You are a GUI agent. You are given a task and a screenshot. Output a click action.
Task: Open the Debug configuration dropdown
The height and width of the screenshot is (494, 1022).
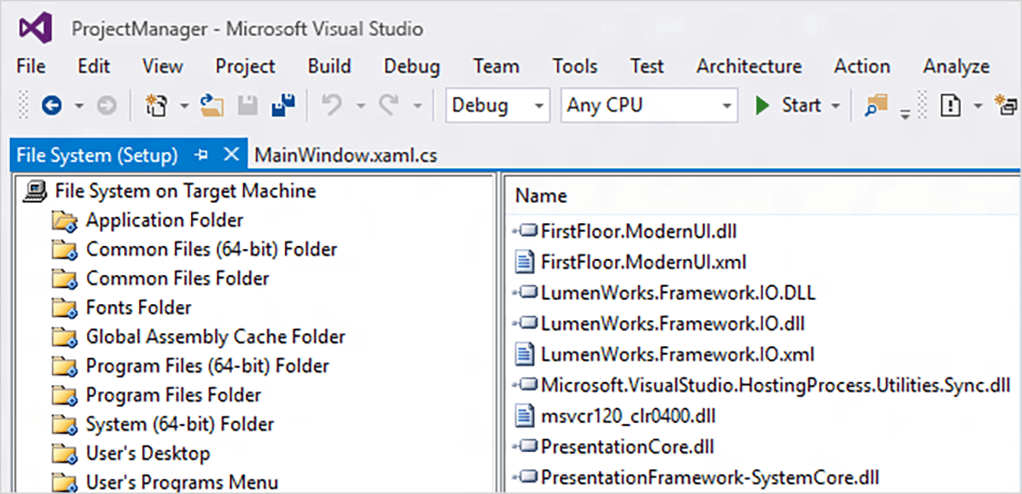(538, 106)
